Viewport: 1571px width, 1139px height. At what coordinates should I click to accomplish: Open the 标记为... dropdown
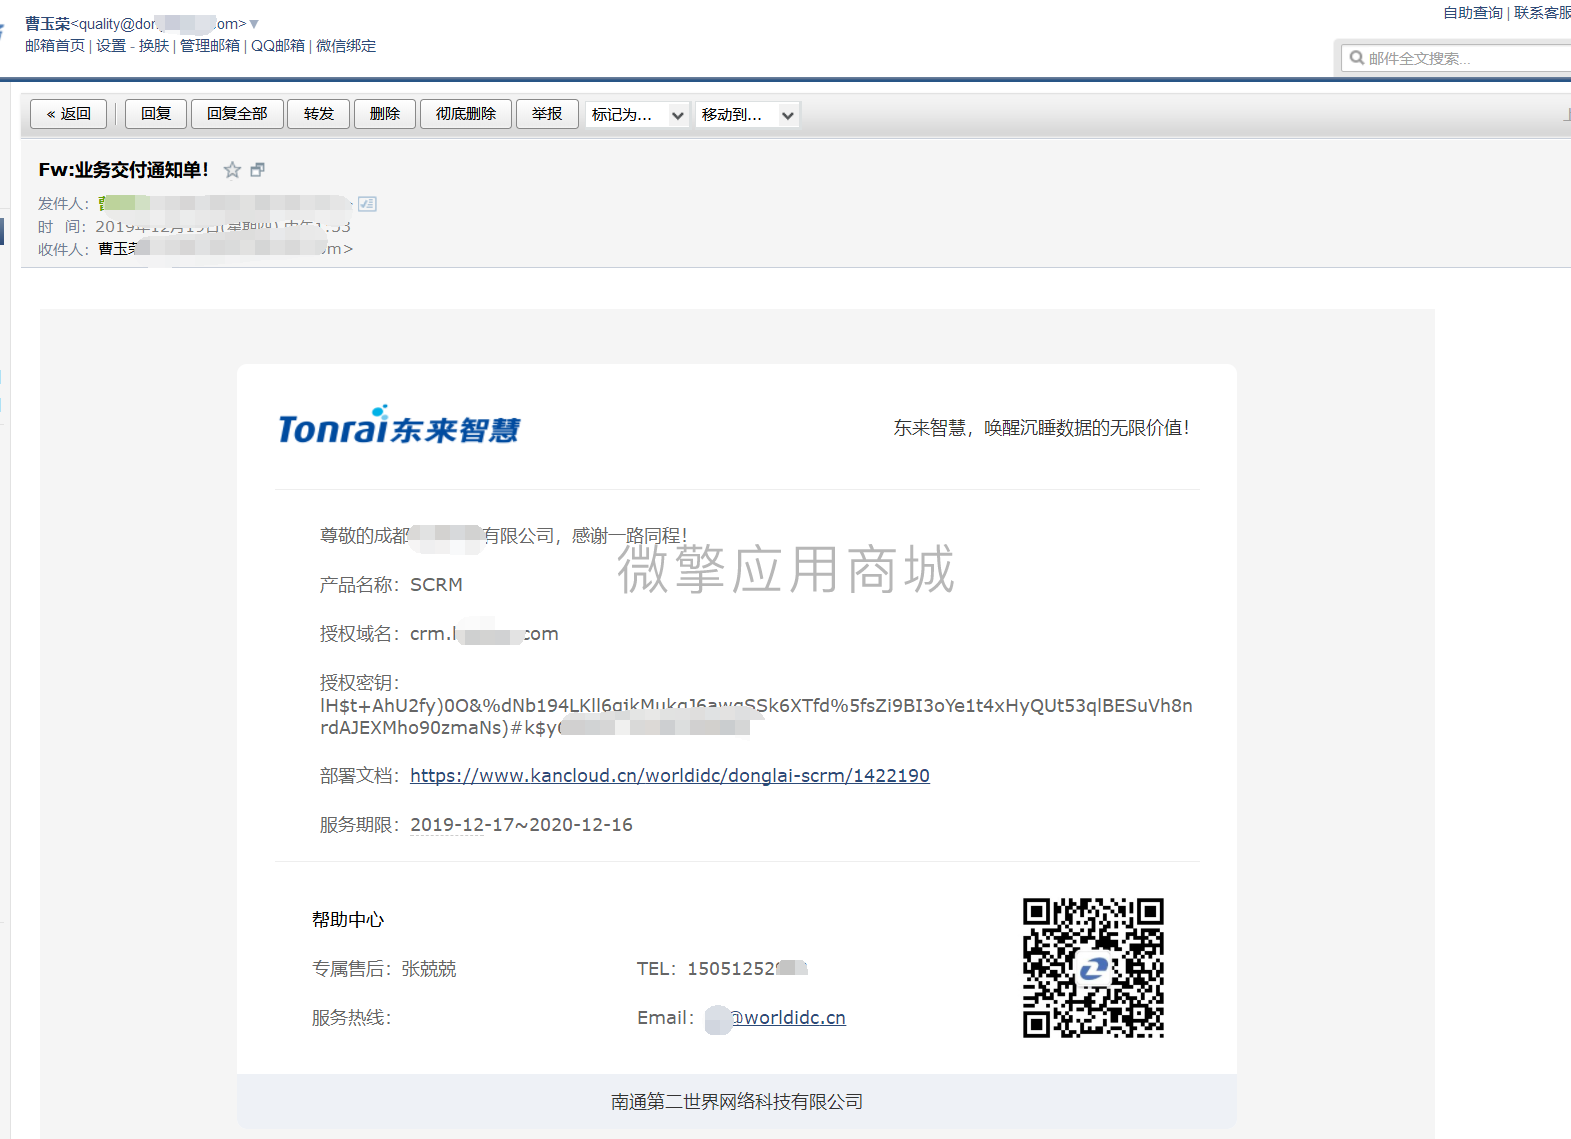pos(638,115)
